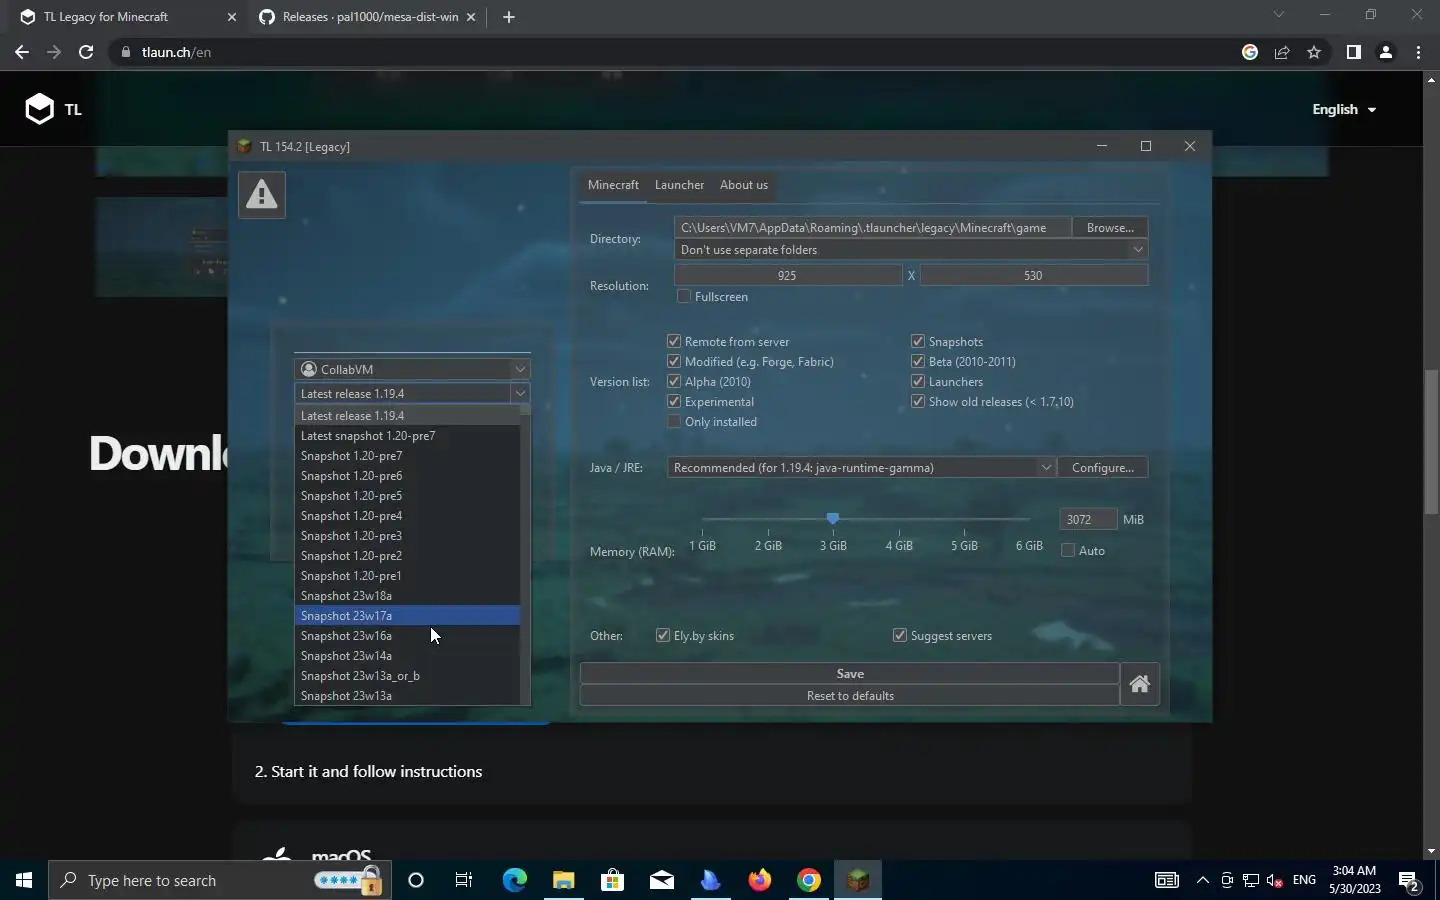Click browser back arrow

[22, 52]
